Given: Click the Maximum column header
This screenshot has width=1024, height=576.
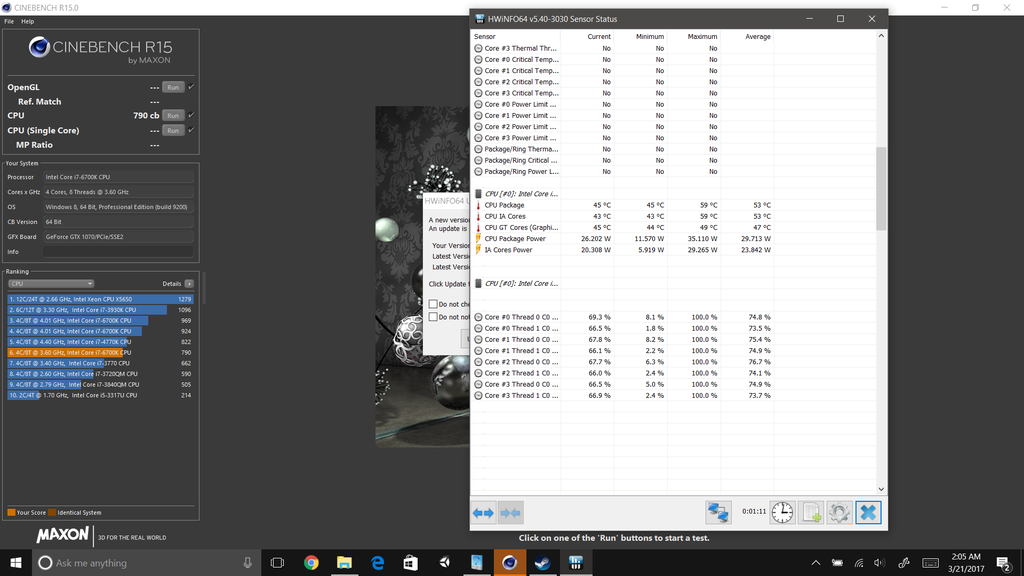Looking at the screenshot, I should point(702,37).
